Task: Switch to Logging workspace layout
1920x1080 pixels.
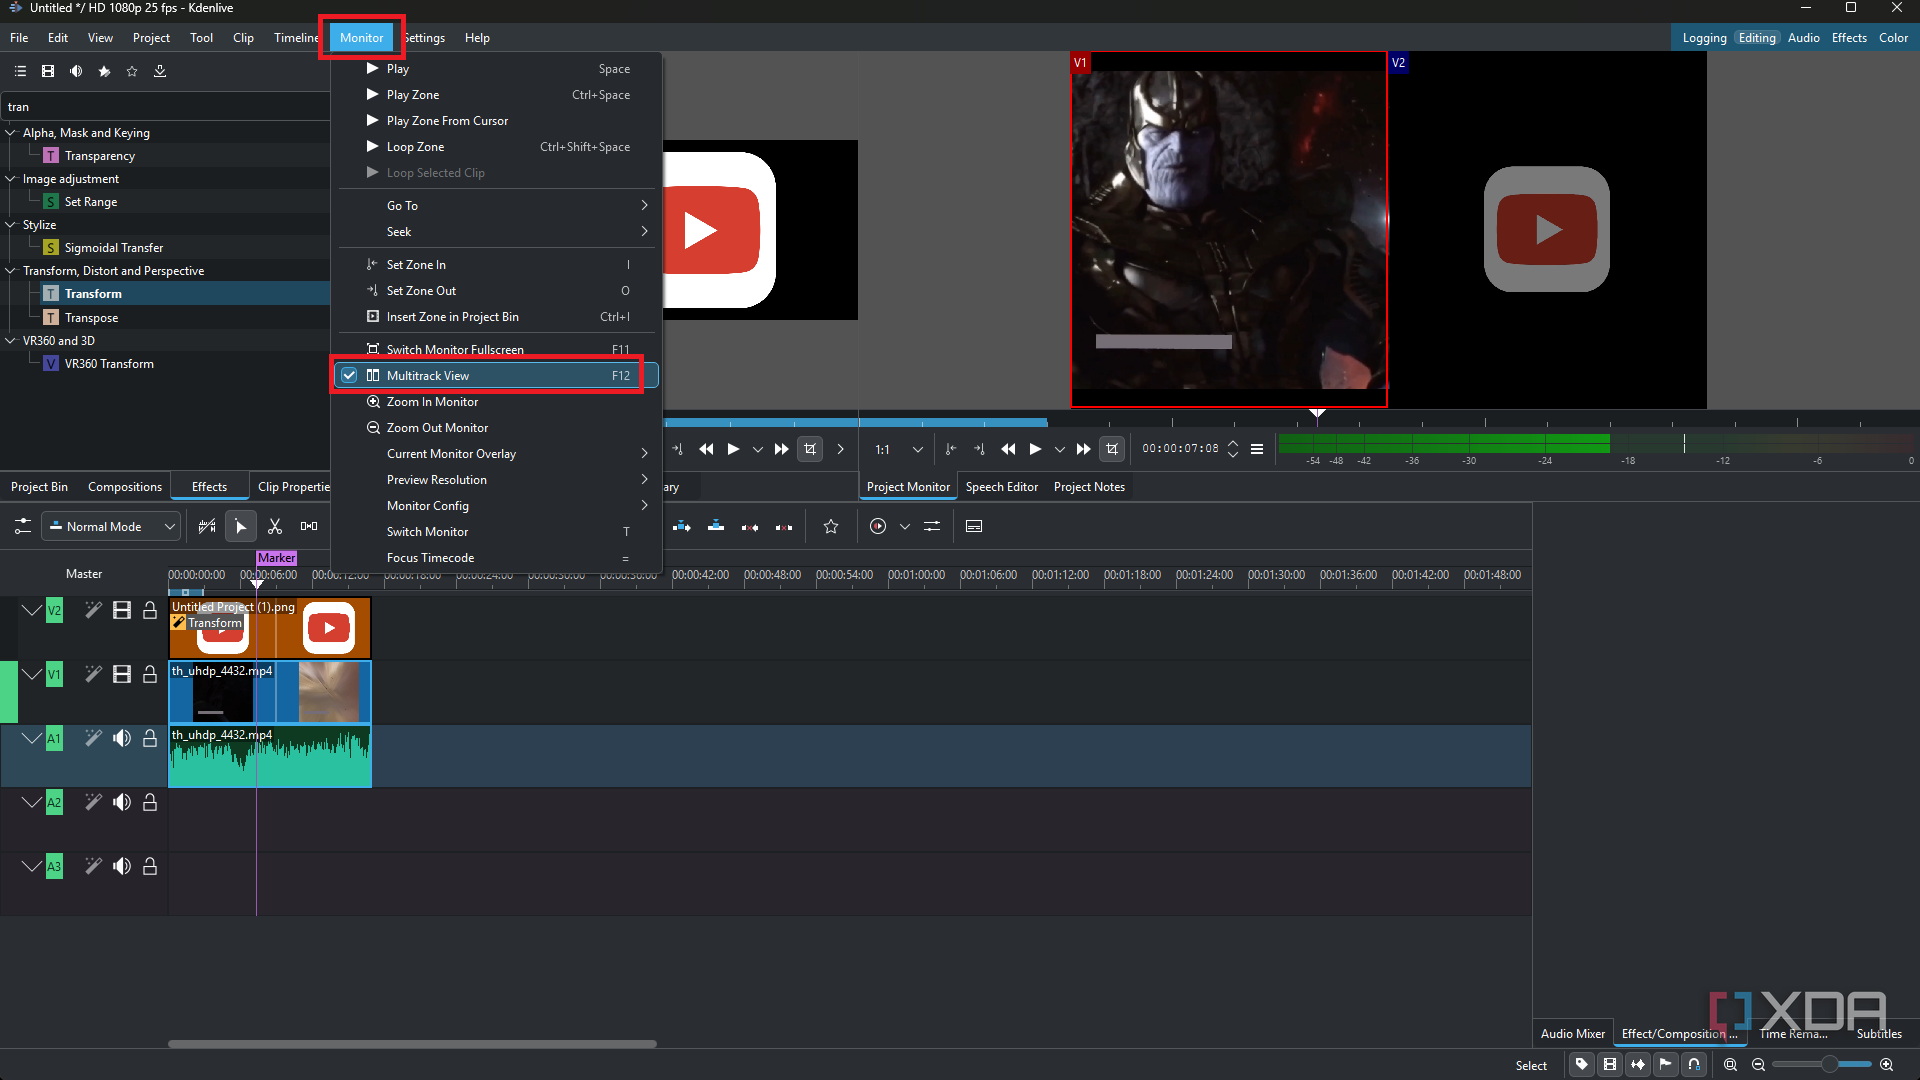Action: [x=1704, y=37]
